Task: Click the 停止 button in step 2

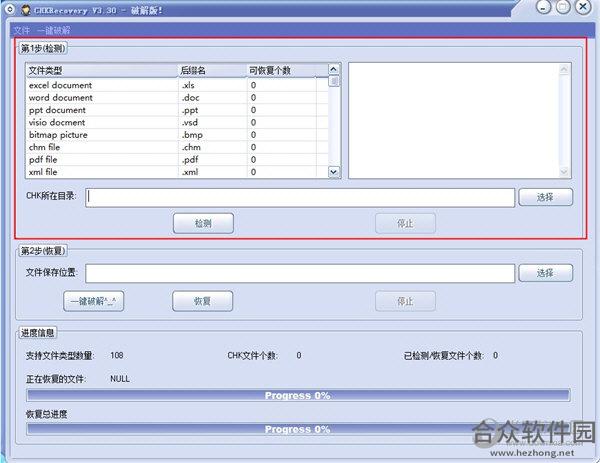Action: [x=405, y=301]
